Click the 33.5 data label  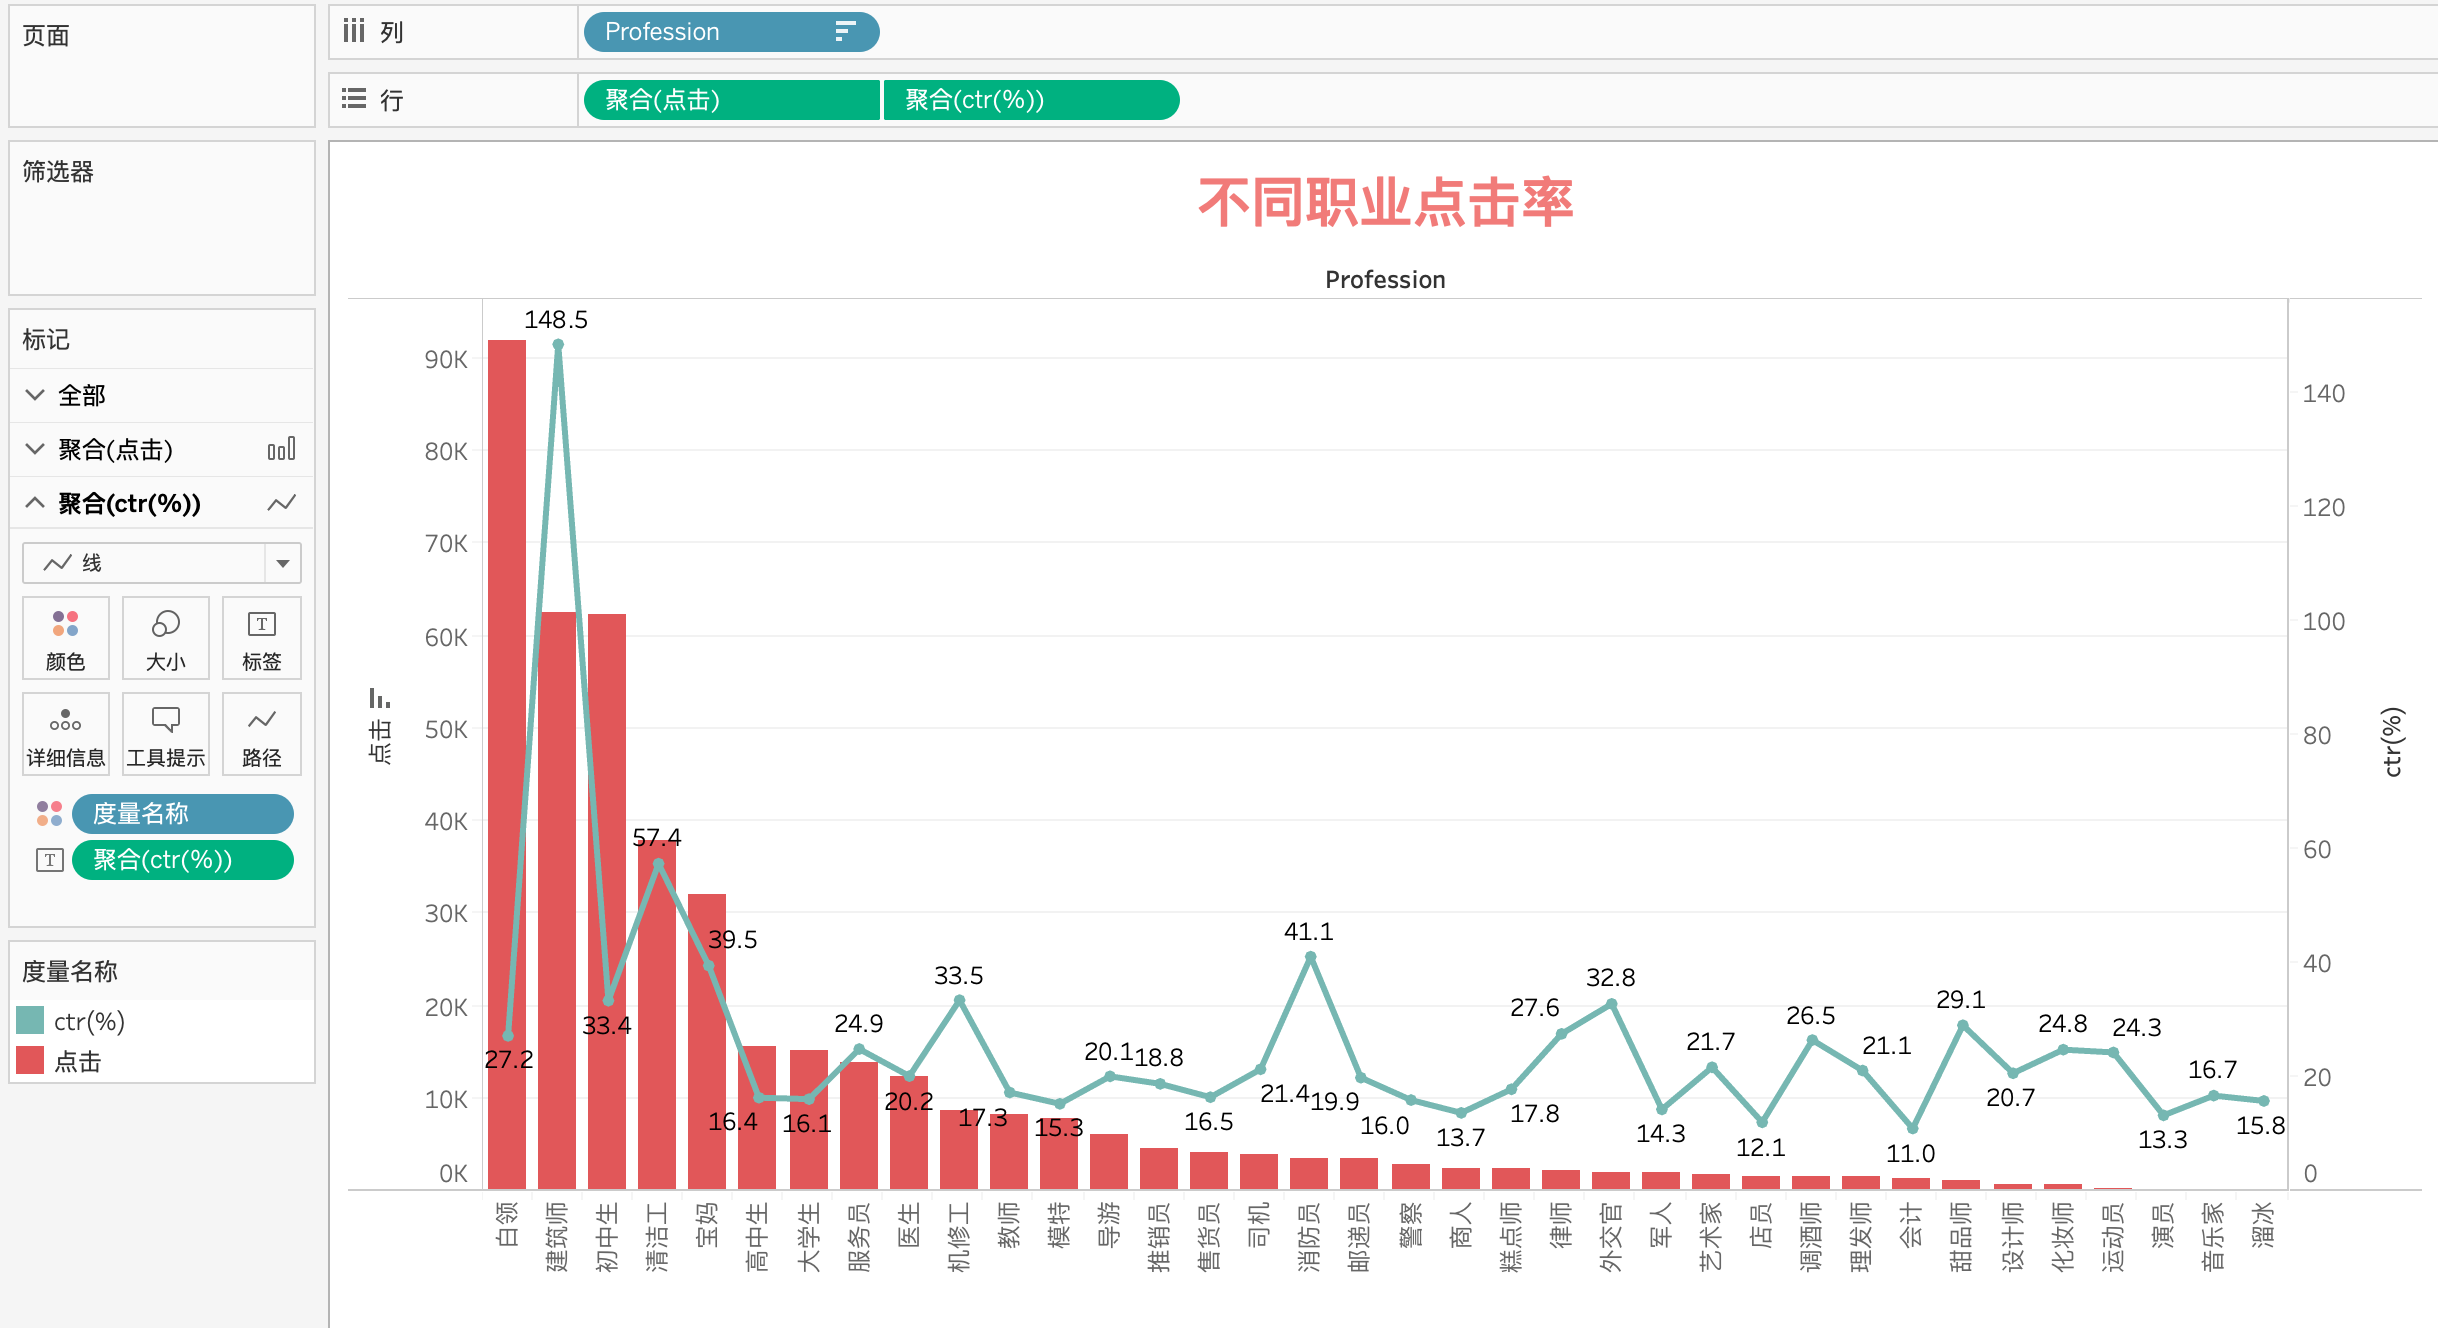[x=959, y=976]
